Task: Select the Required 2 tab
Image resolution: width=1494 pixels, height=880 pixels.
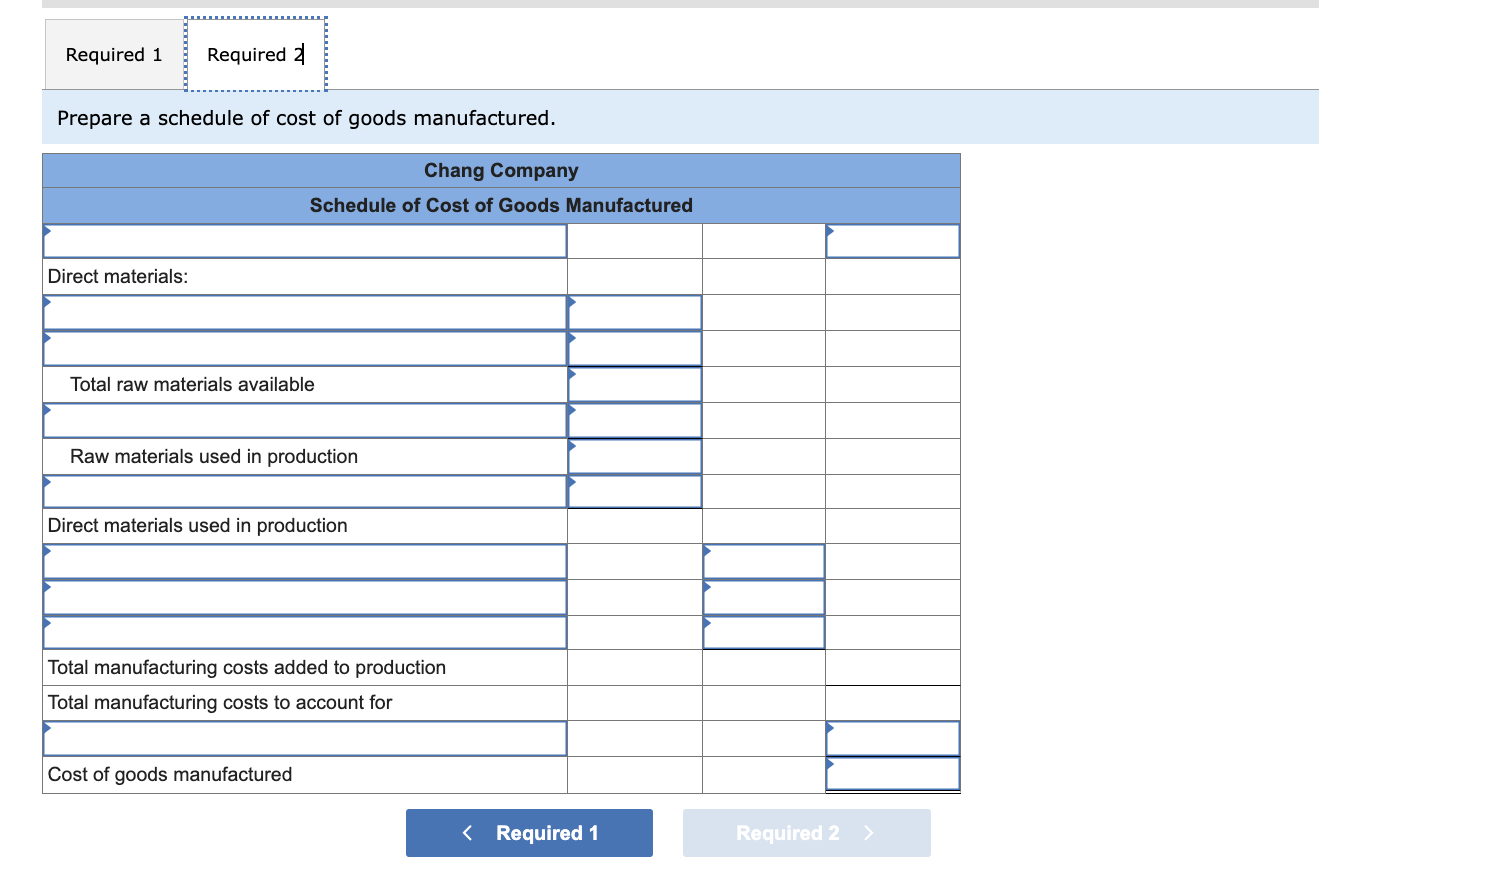Action: 254,54
